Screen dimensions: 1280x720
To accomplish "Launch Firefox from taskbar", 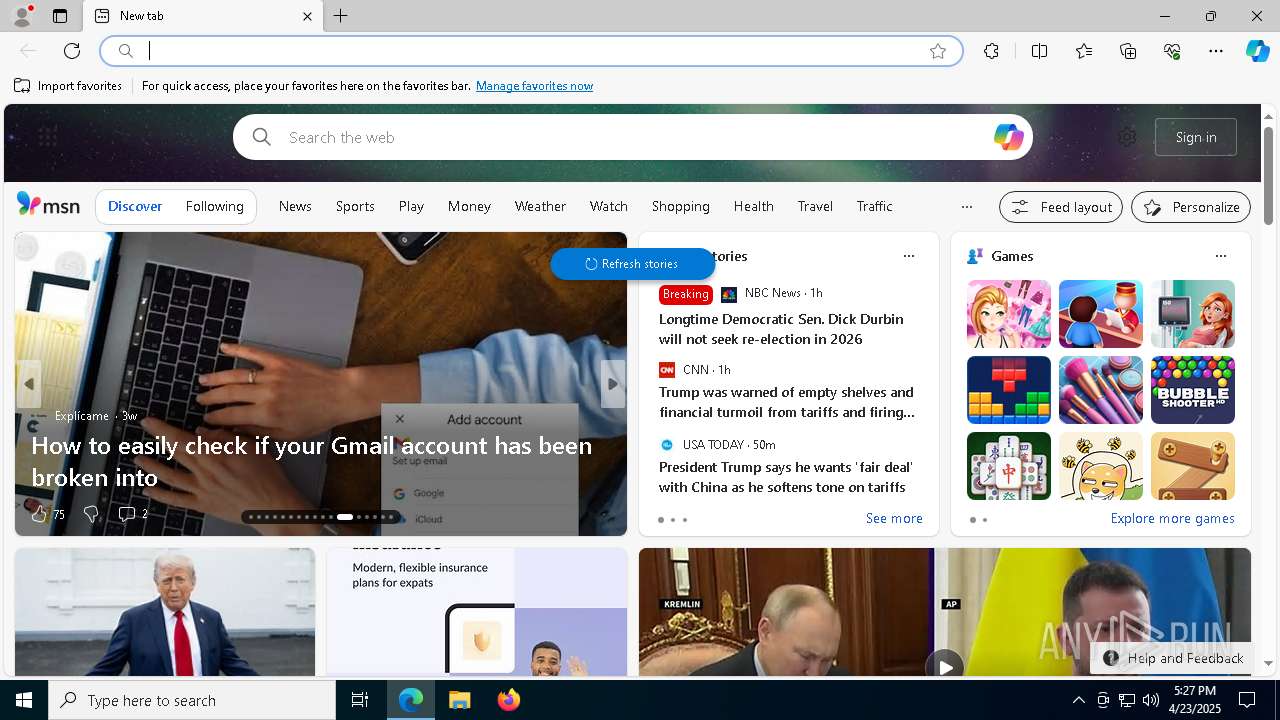I will tap(508, 700).
